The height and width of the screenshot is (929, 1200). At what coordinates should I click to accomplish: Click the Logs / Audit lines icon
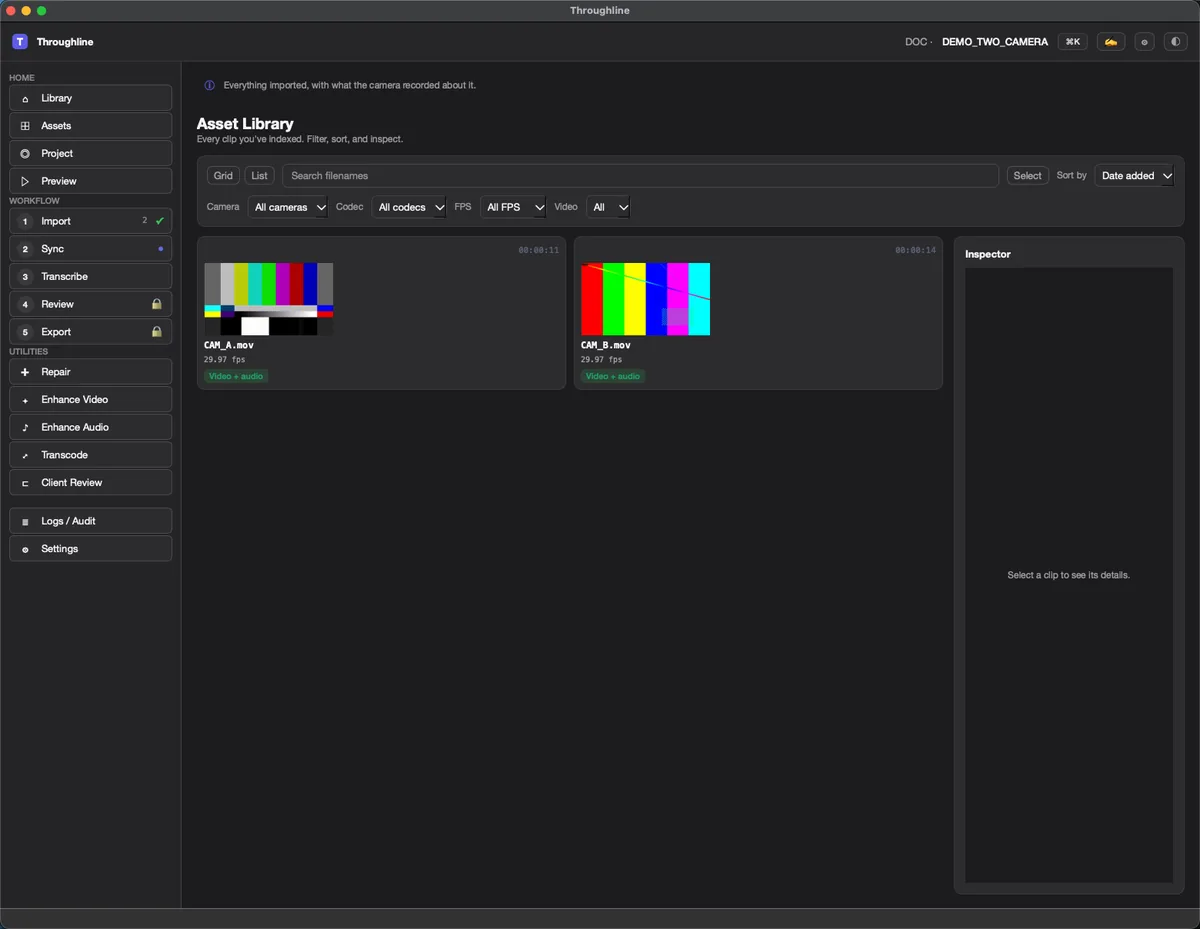coord(25,521)
